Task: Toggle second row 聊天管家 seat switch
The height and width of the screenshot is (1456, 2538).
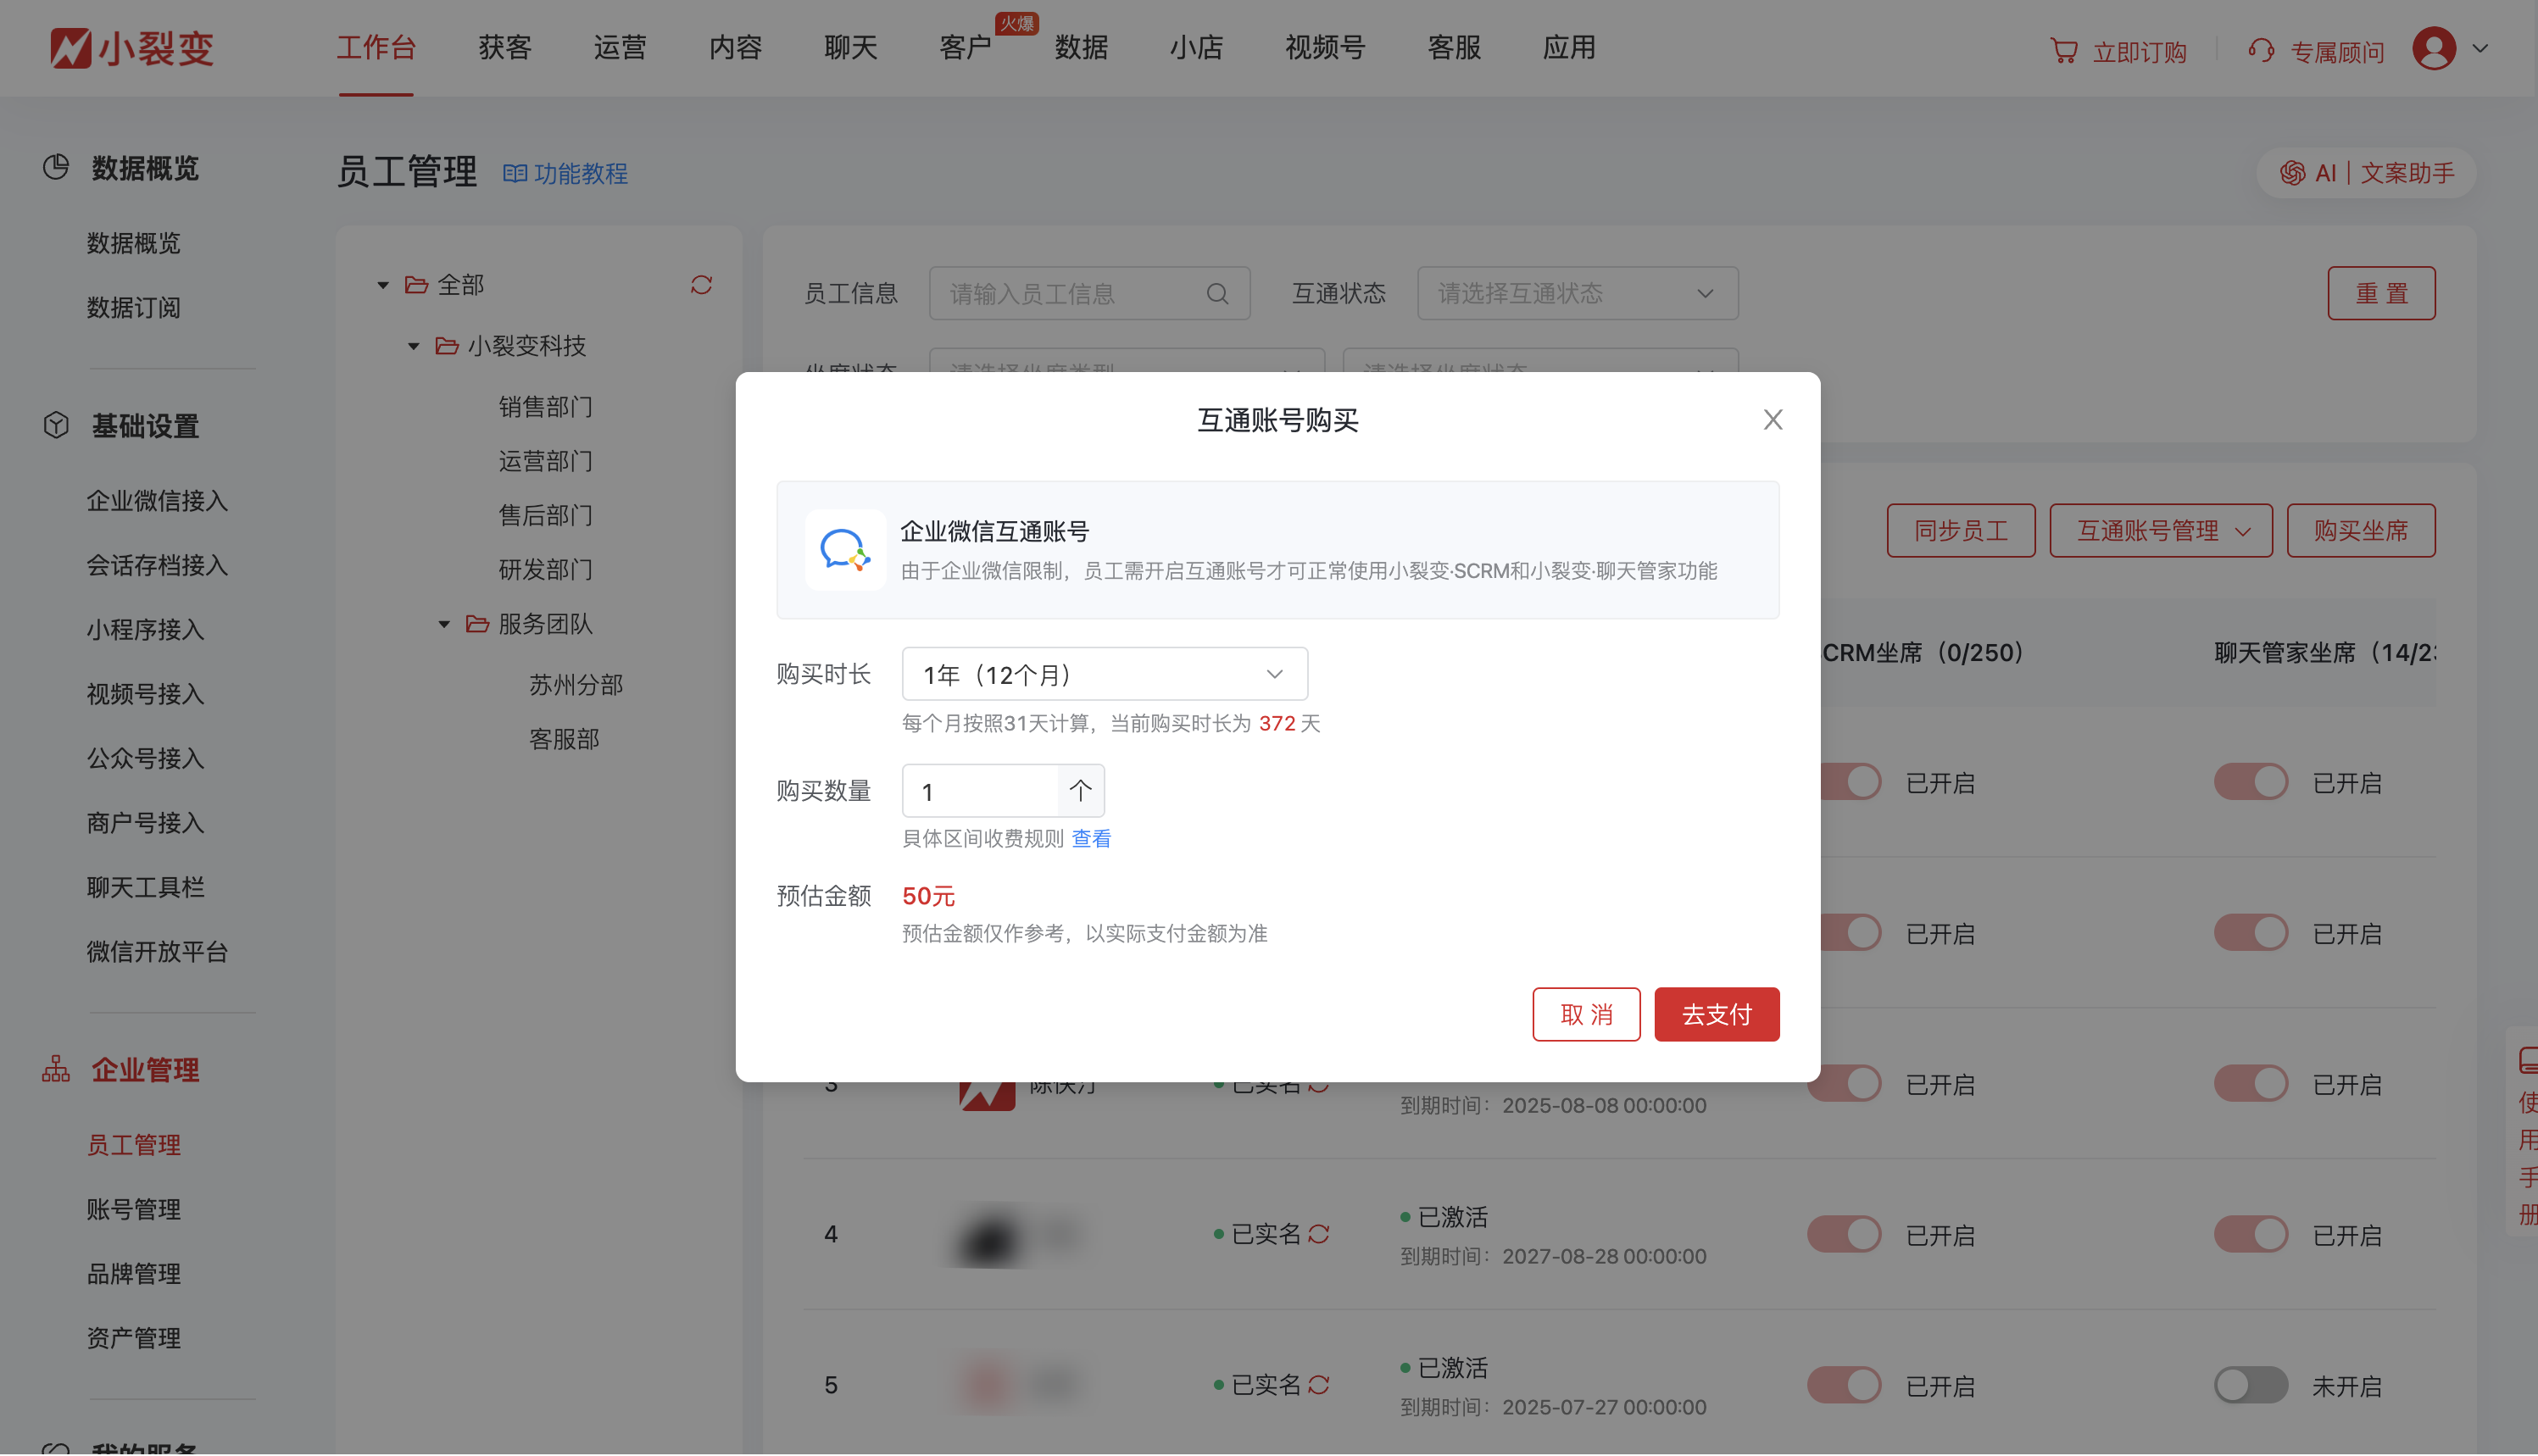Action: [x=2251, y=933]
